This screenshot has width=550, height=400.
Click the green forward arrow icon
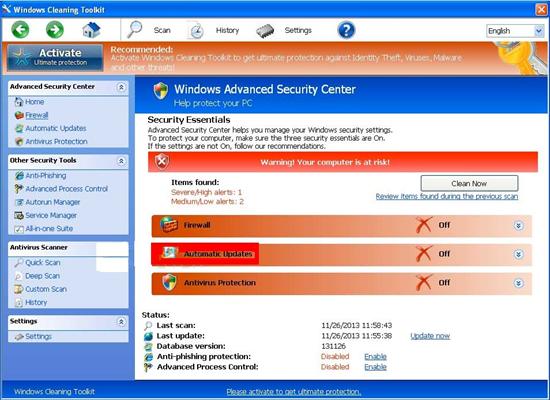(x=55, y=30)
